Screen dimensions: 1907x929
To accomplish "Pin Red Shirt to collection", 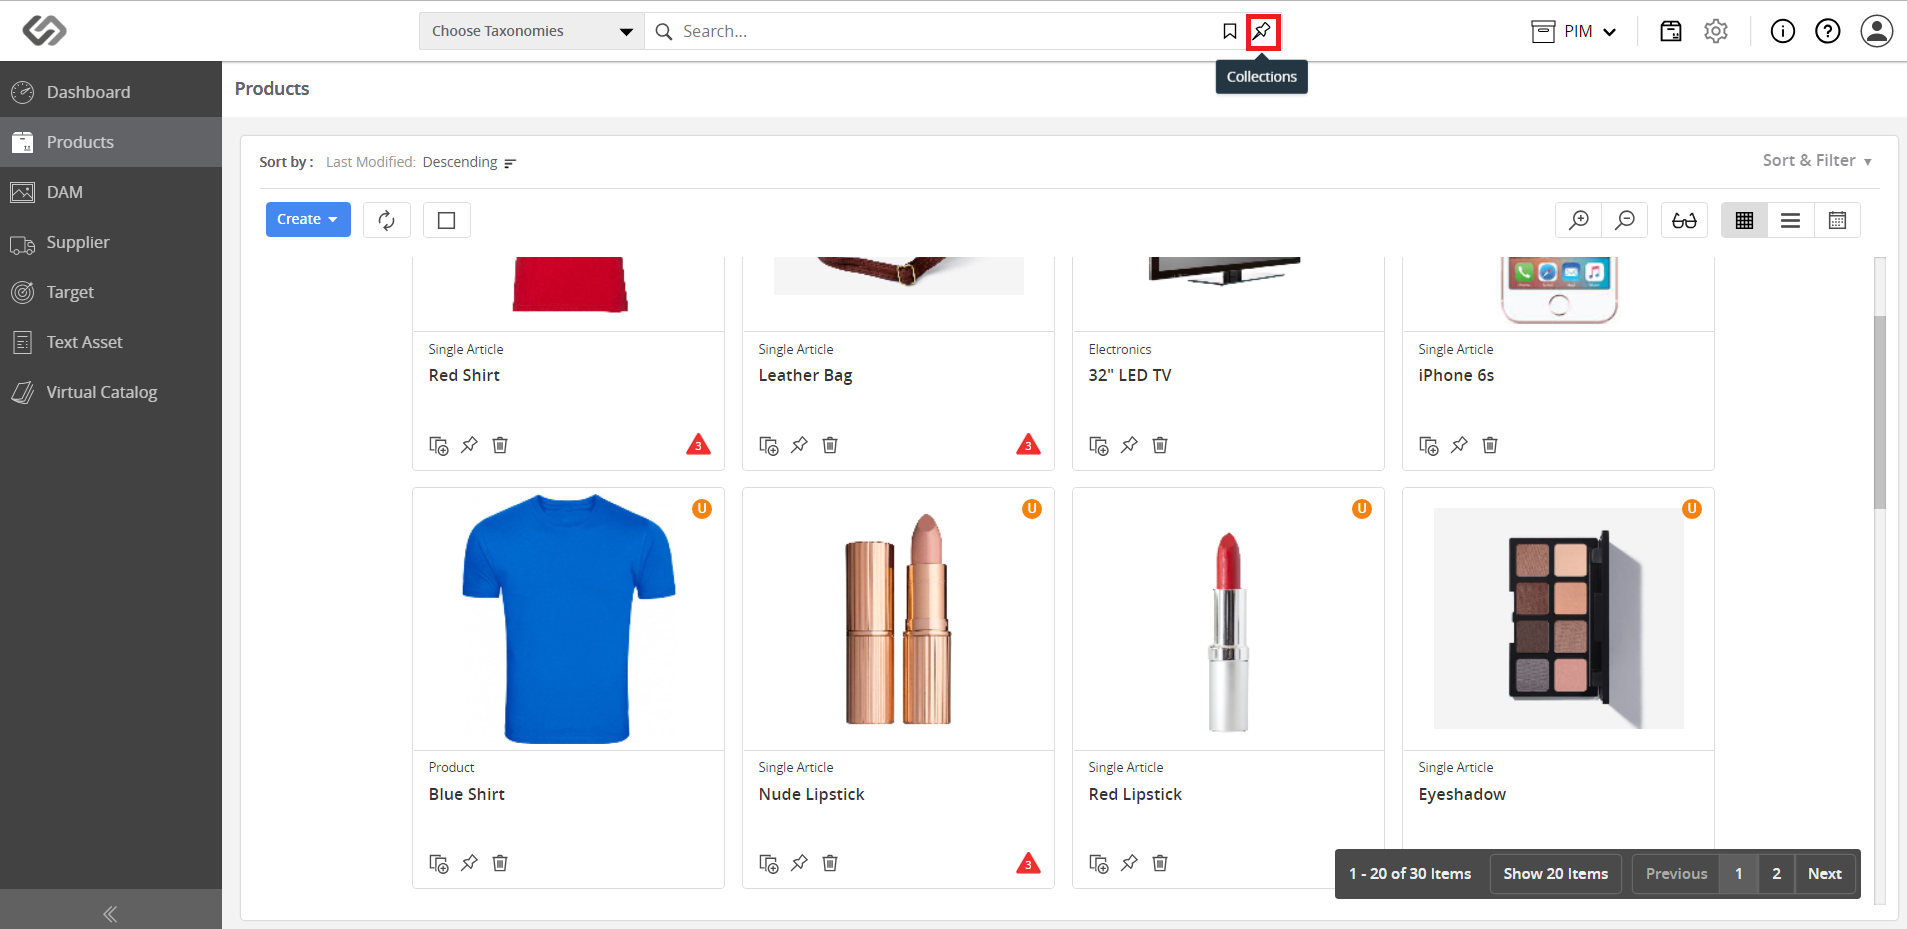I will [x=470, y=445].
